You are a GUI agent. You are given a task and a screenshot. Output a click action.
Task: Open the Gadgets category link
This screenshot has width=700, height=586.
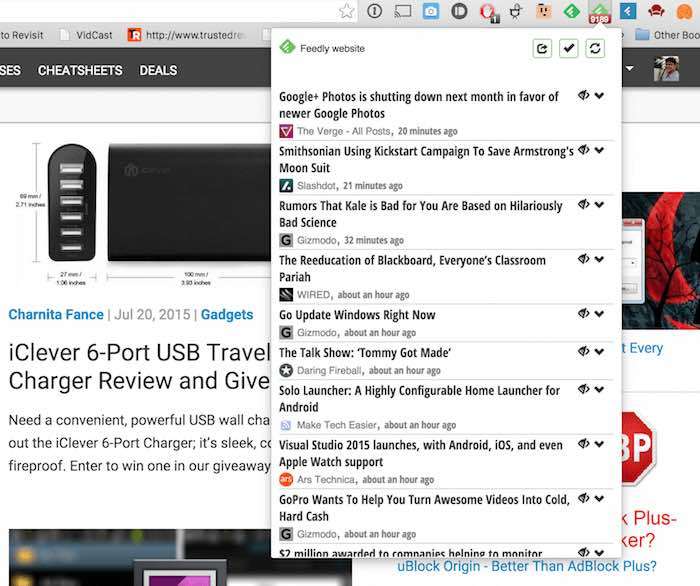coord(227,315)
